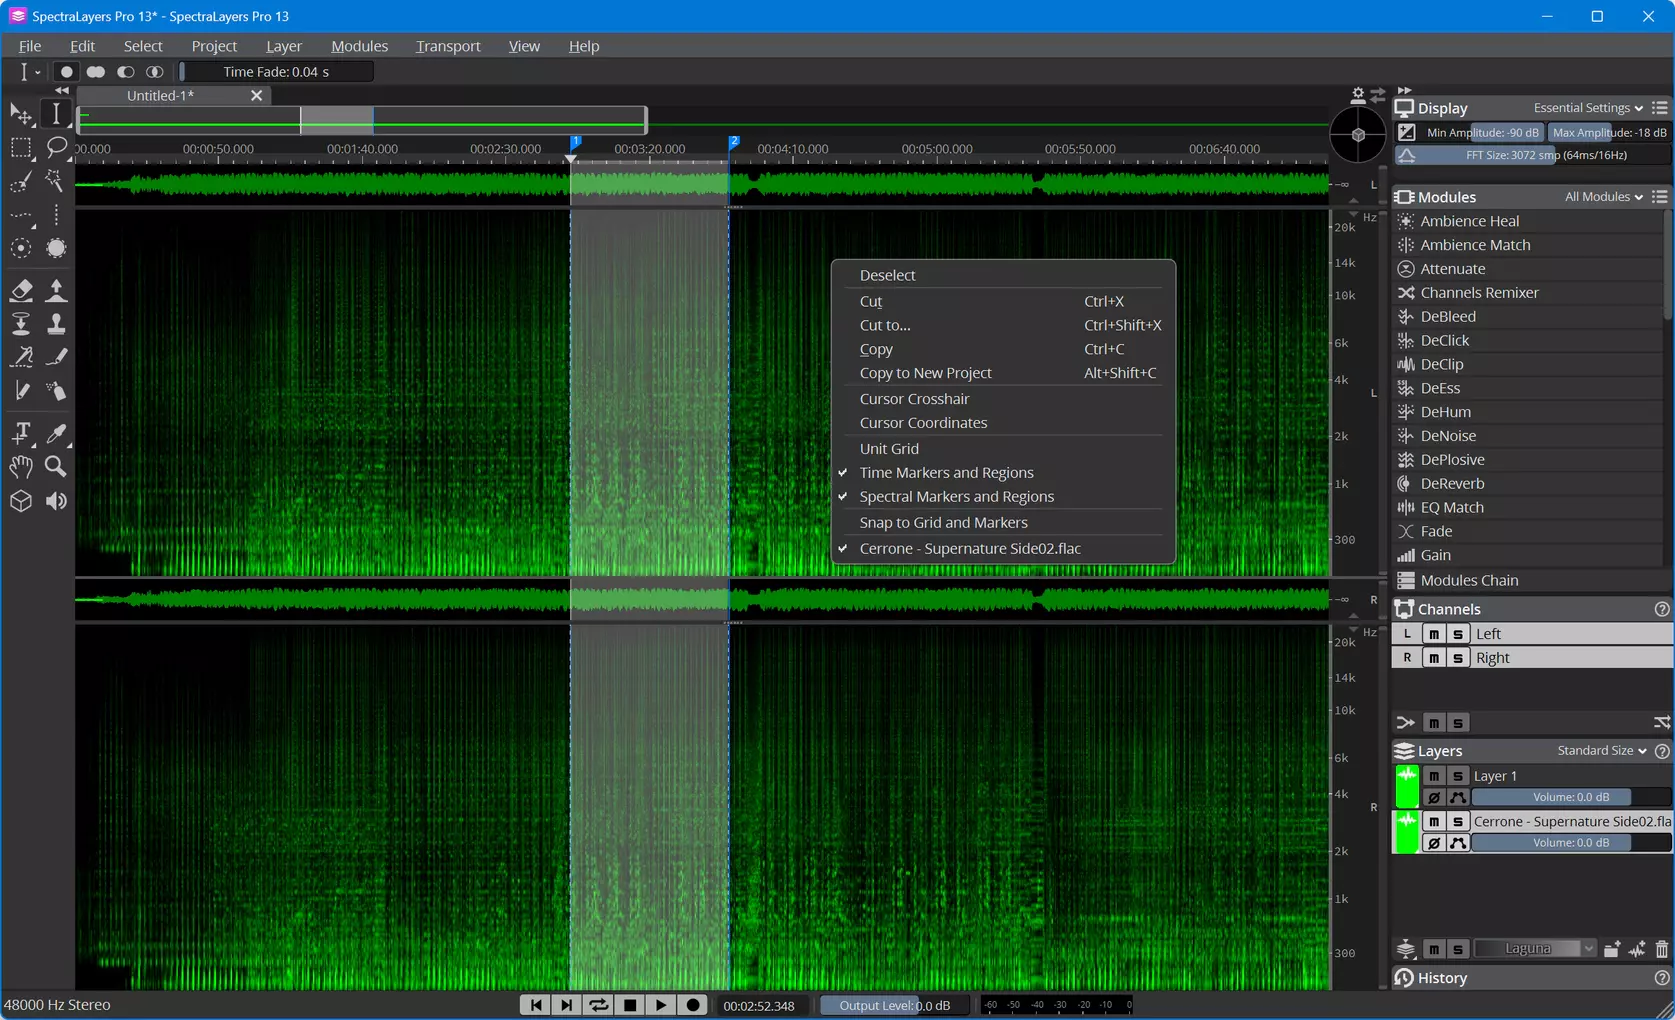Screen dimensions: 1675x1020
Task: Mute the Left channel
Action: [1434, 634]
